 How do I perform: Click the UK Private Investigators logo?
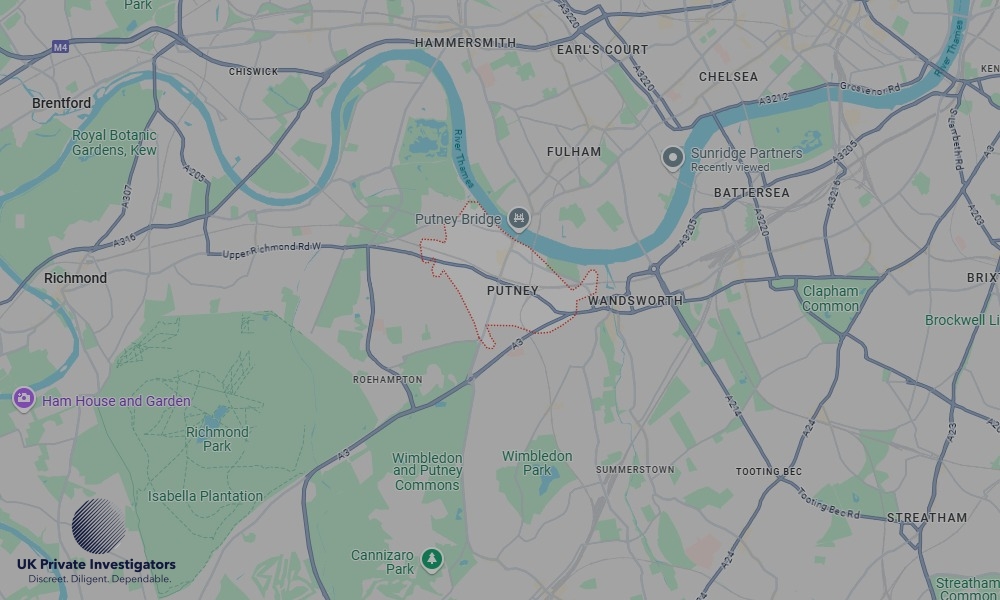[x=96, y=541]
